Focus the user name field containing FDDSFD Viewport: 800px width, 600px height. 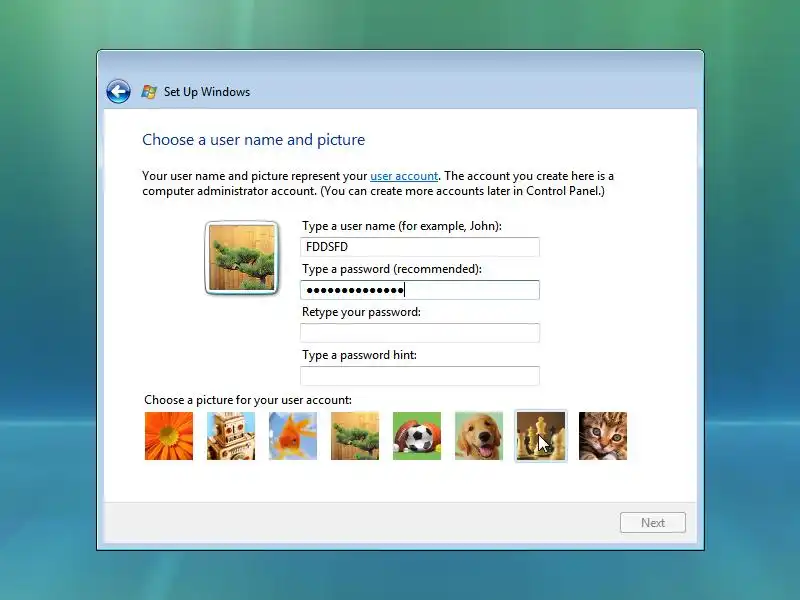(420, 247)
